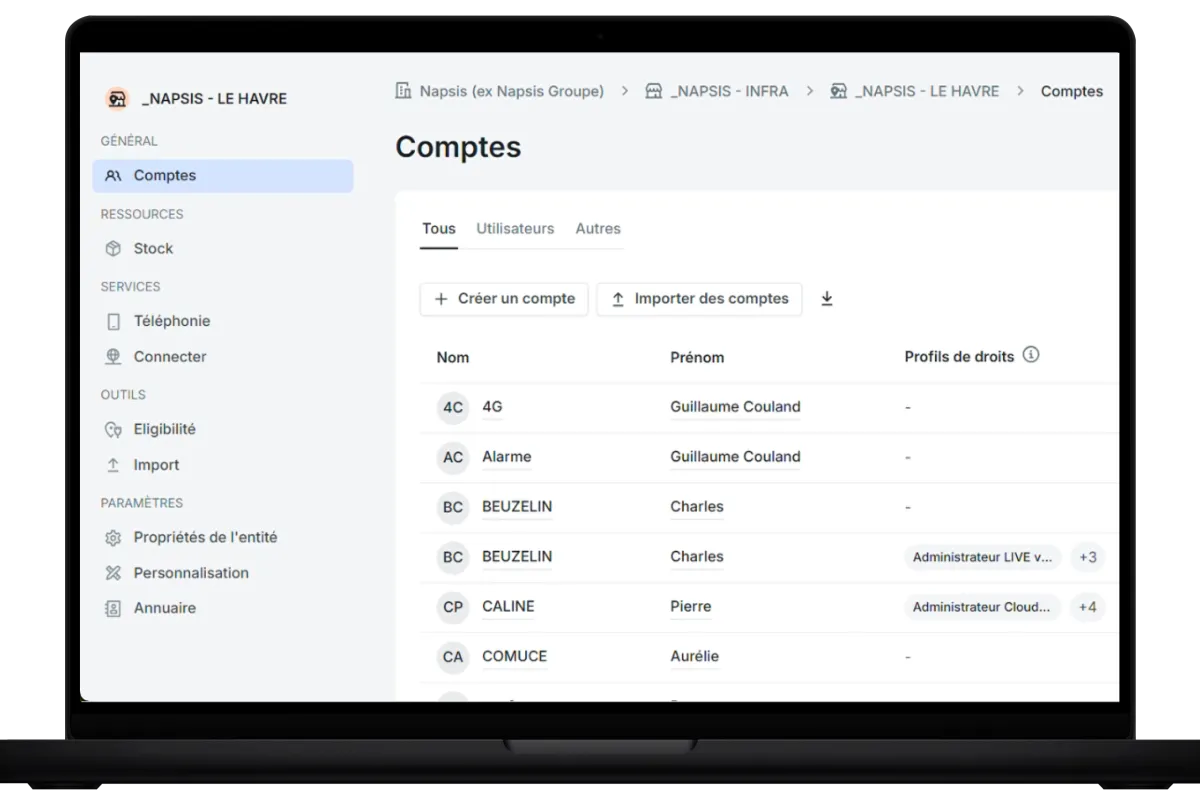Click the download accounts icon
Viewport: 1200px width, 800px height.
coord(827,299)
